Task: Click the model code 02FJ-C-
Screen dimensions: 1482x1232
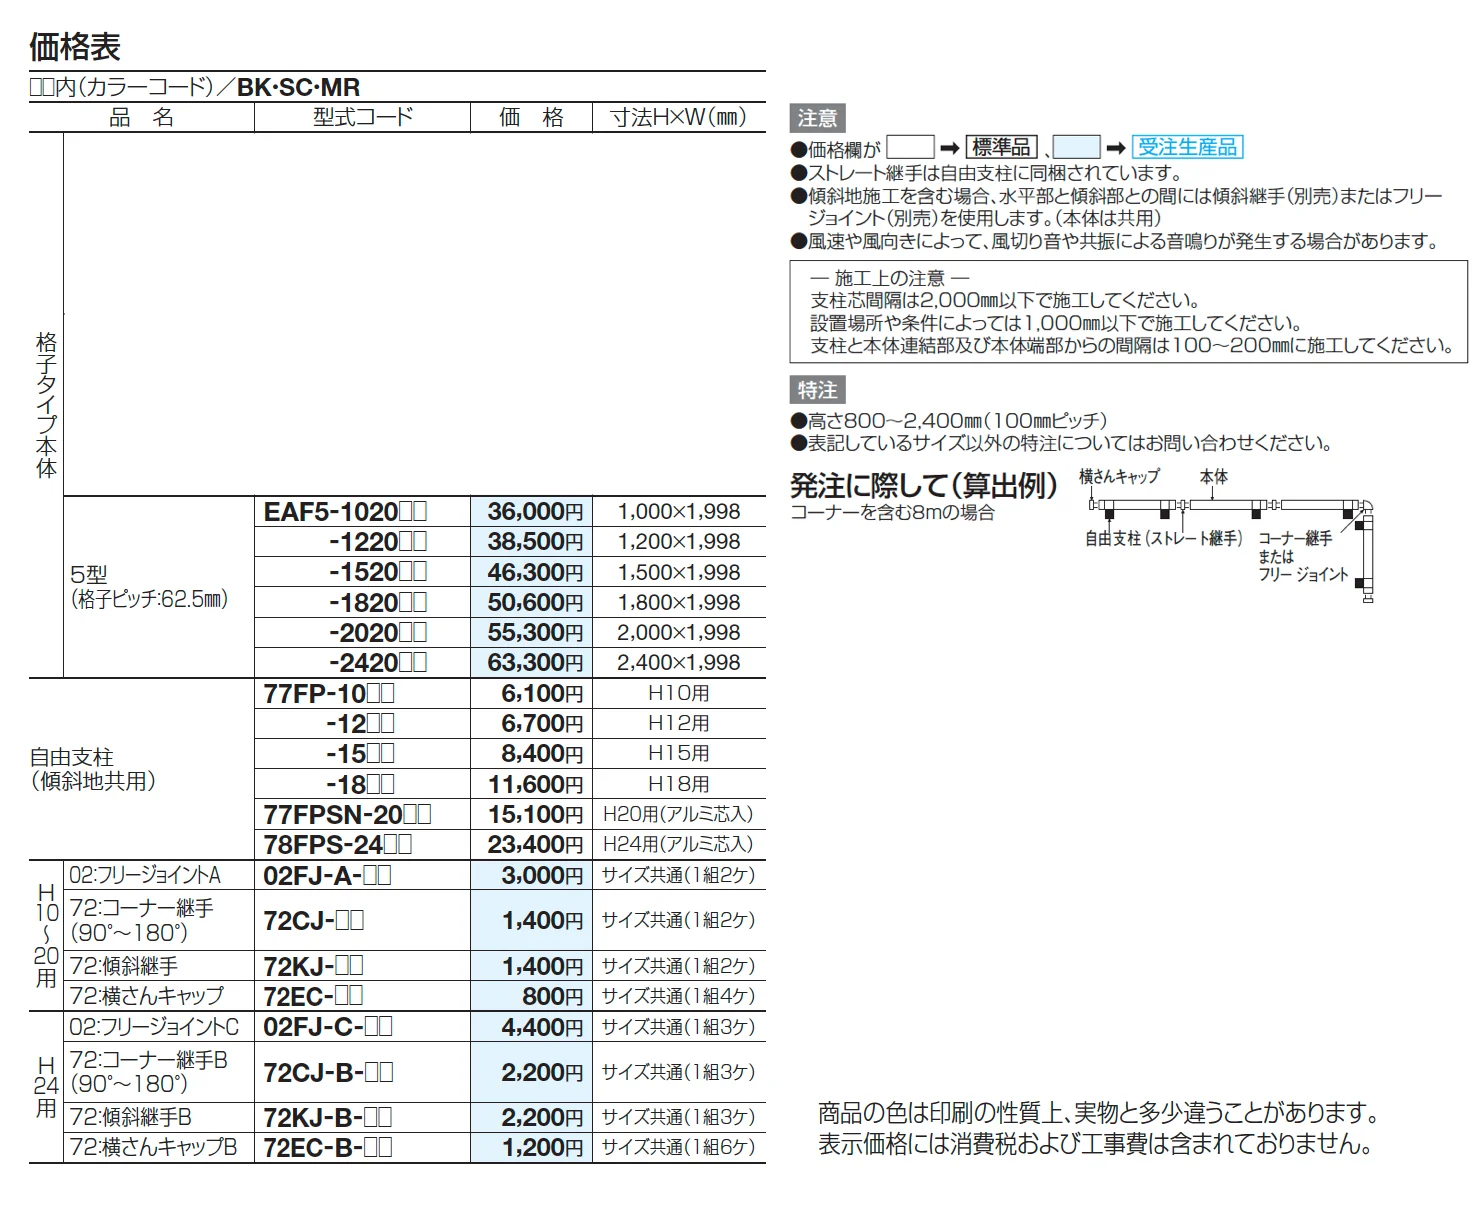Action: (x=328, y=1027)
